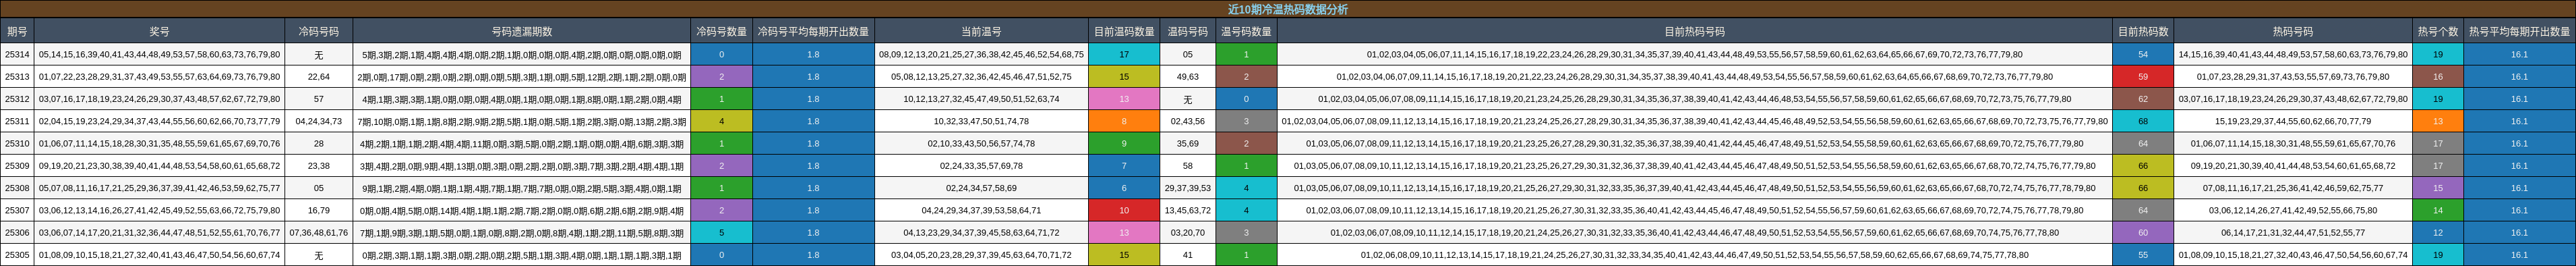Click period number 25313
2576x266 pixels.
17,77
